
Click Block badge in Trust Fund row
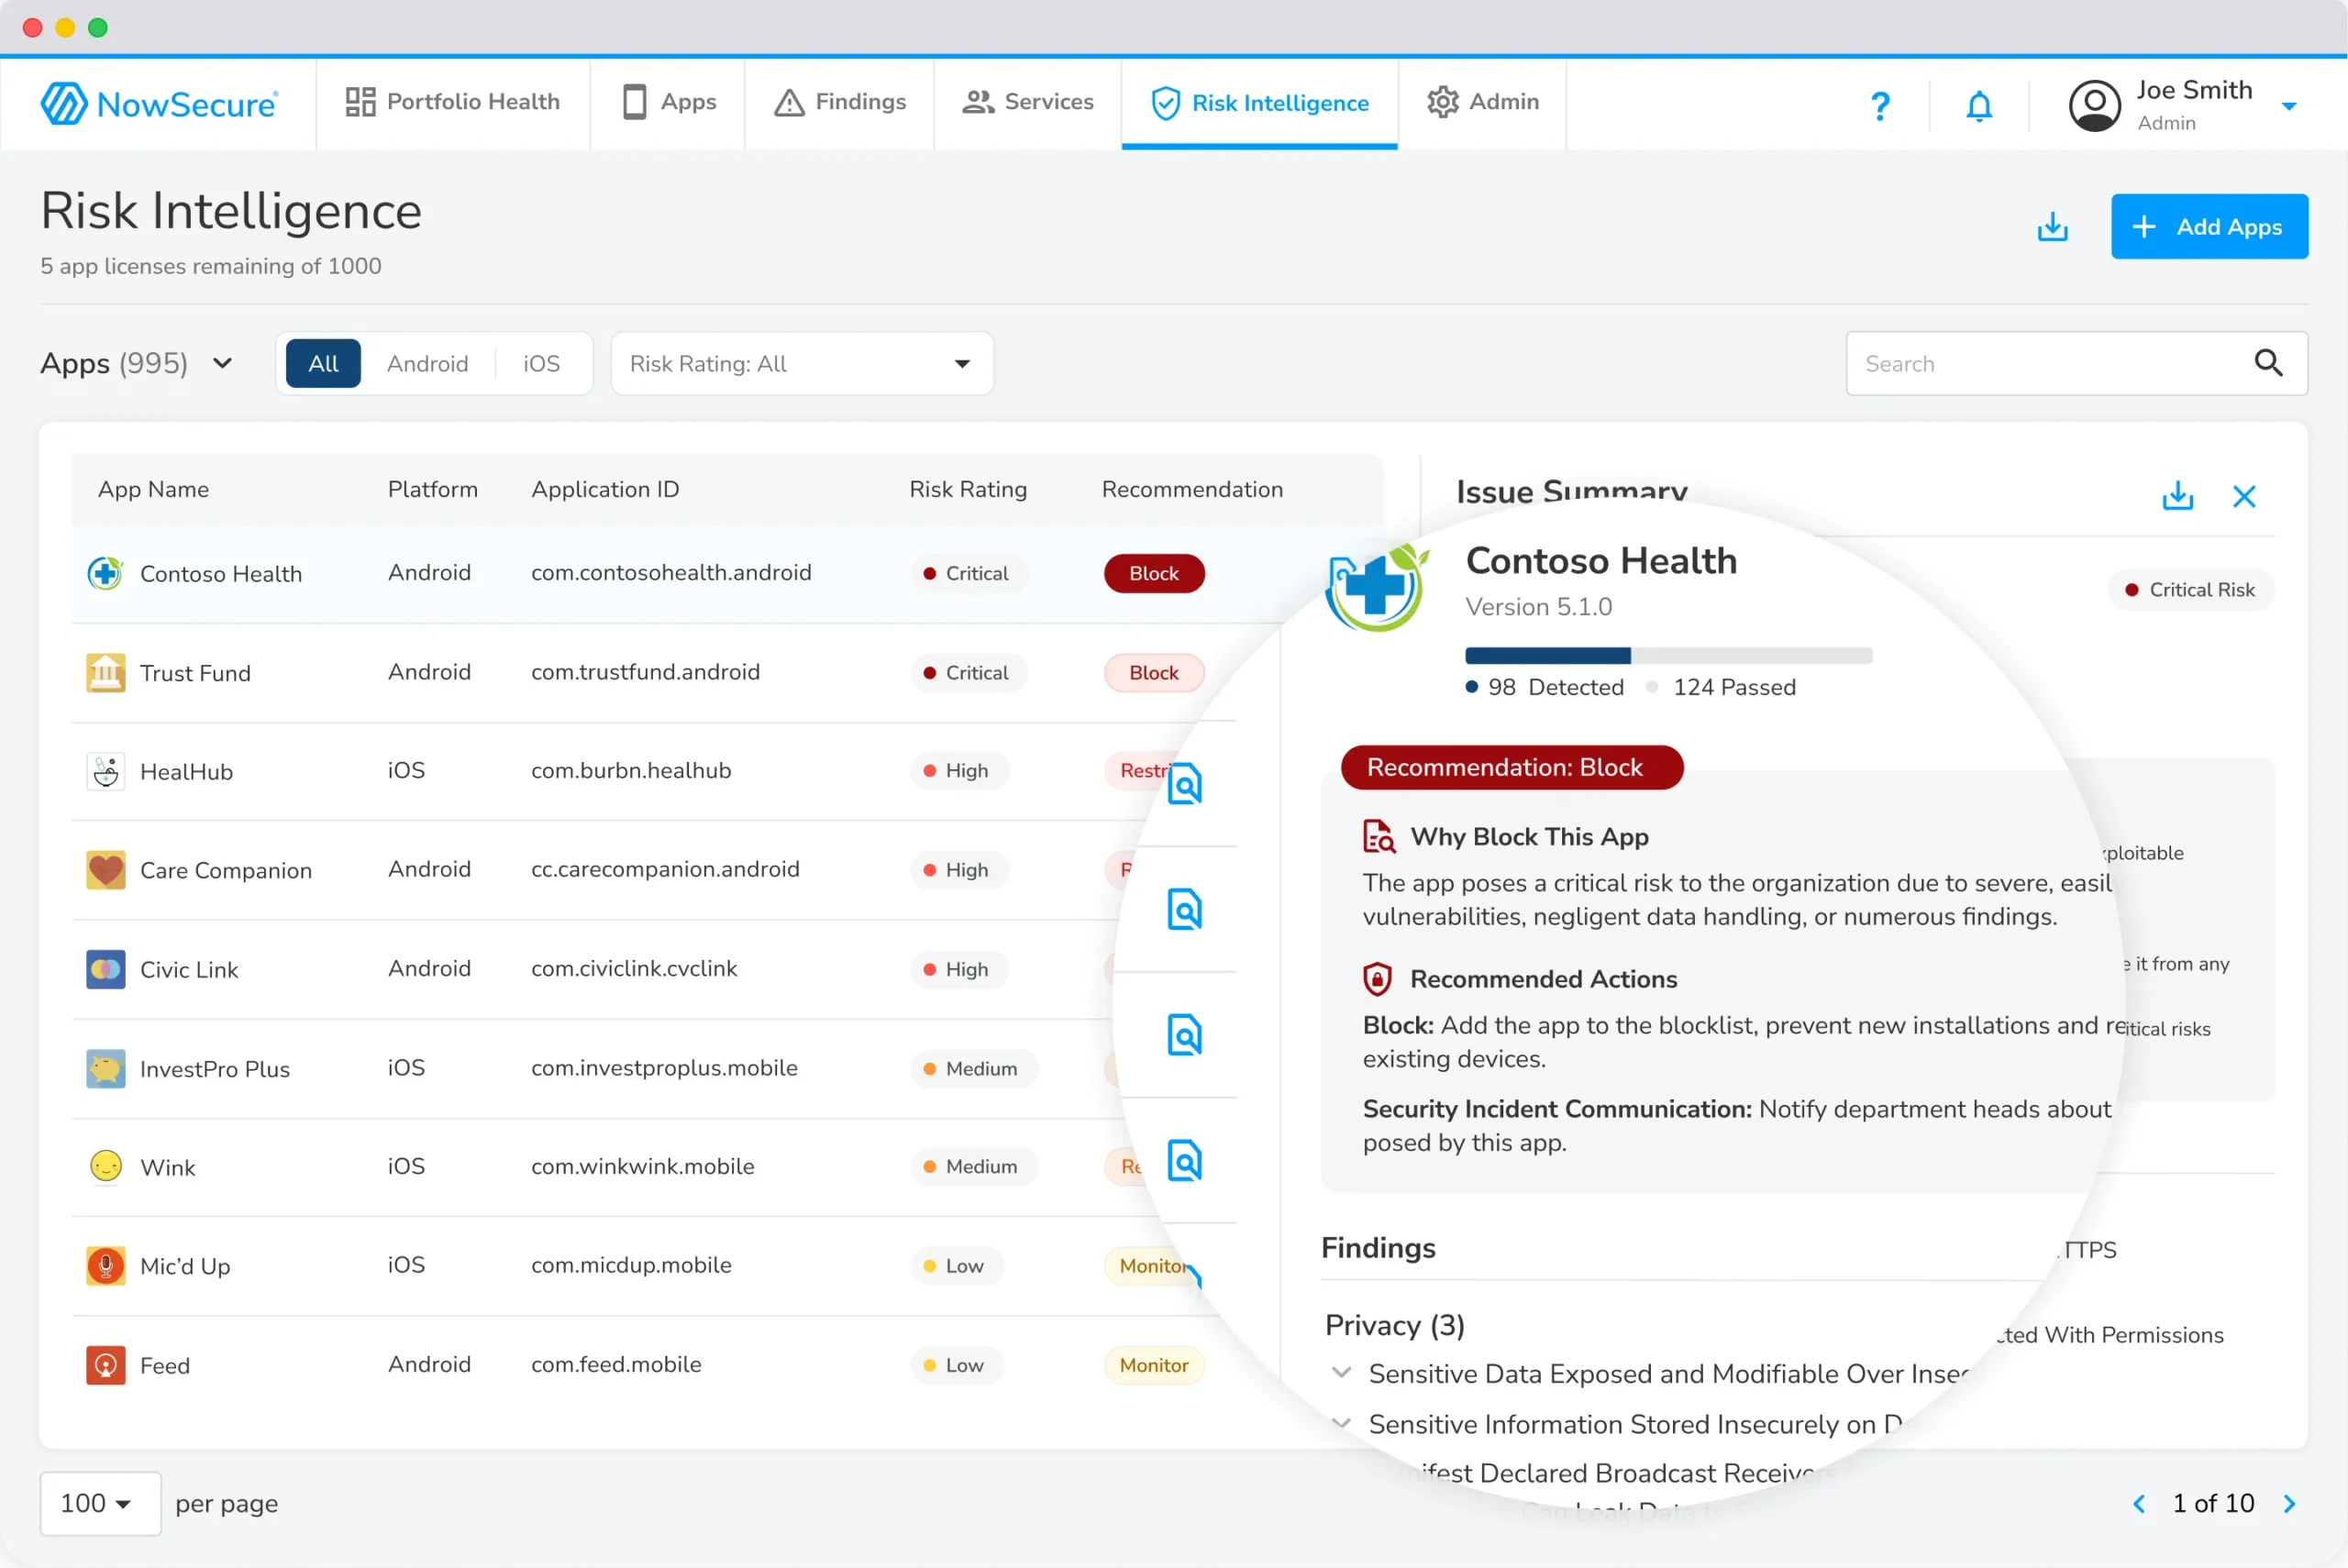click(1154, 673)
